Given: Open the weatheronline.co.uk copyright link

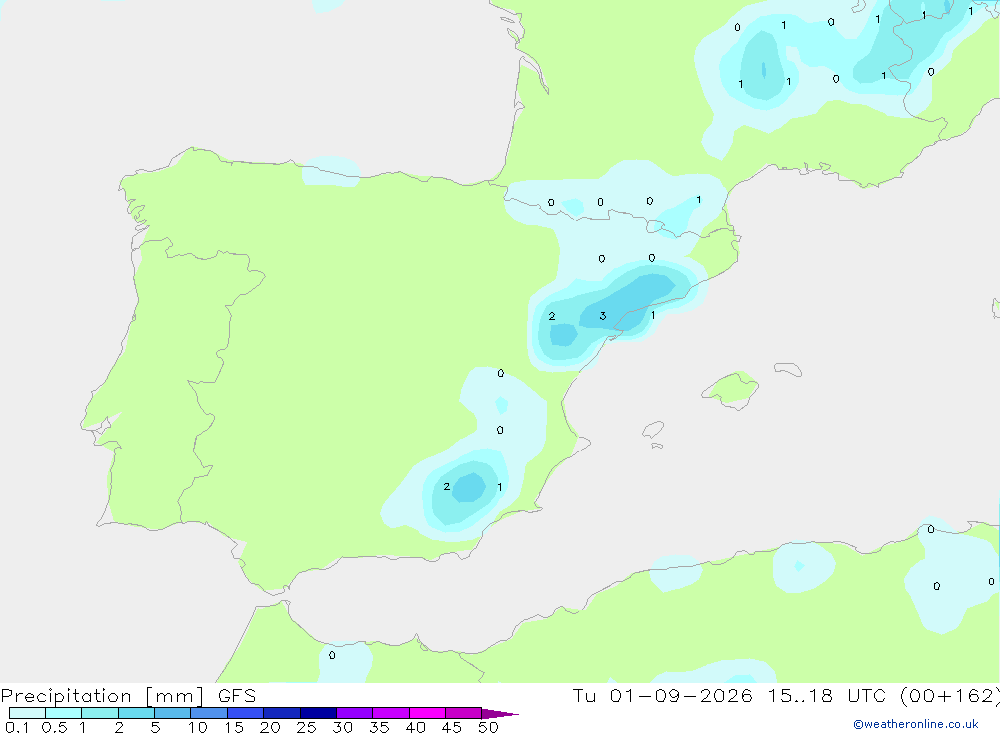Looking at the screenshot, I should click(x=916, y=724).
